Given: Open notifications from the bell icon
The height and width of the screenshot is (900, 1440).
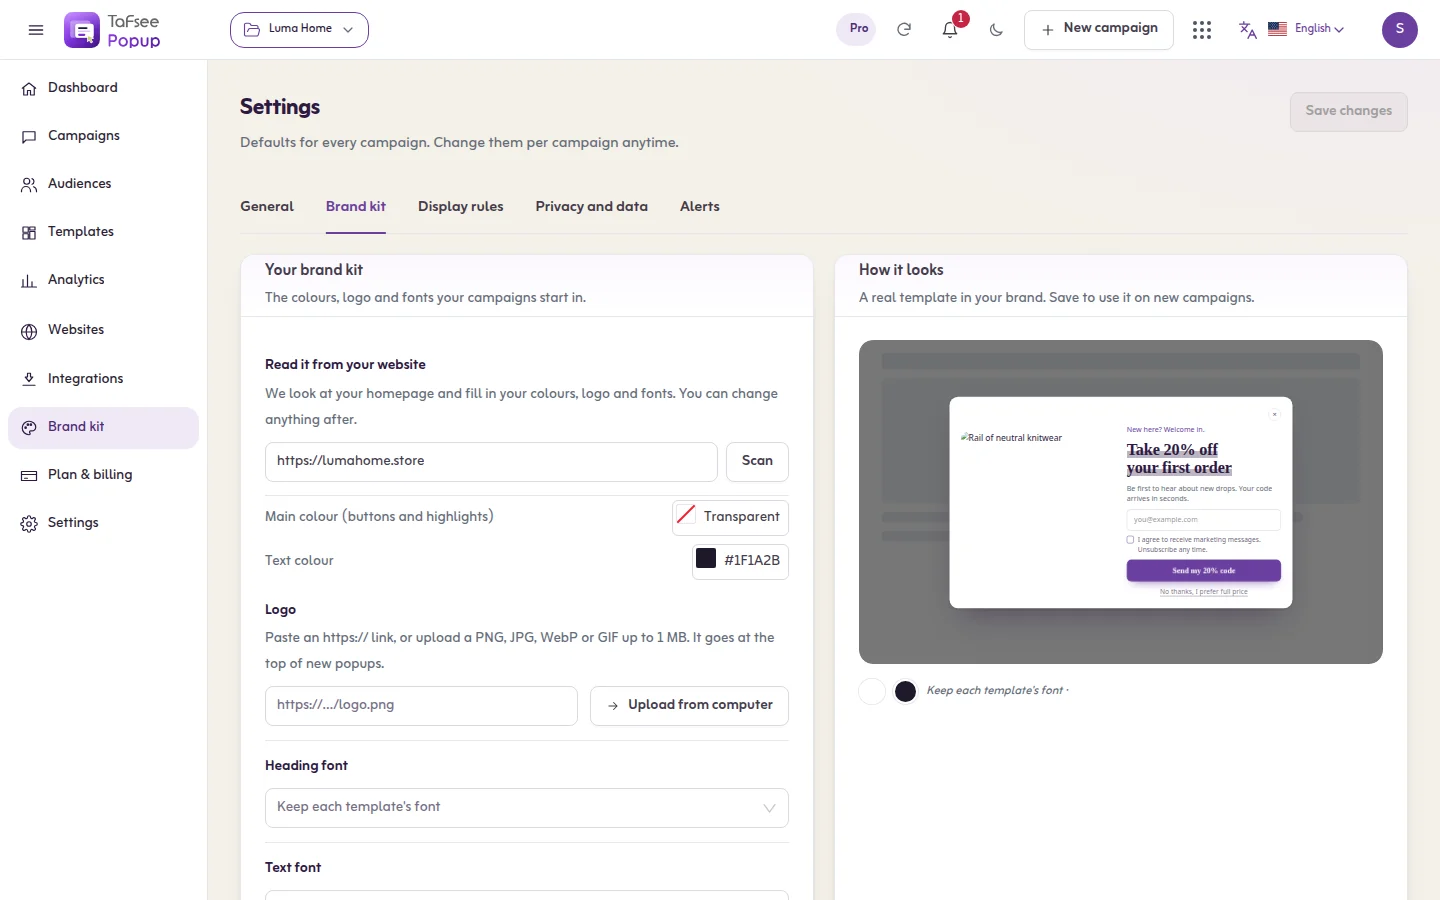Looking at the screenshot, I should [x=950, y=30].
